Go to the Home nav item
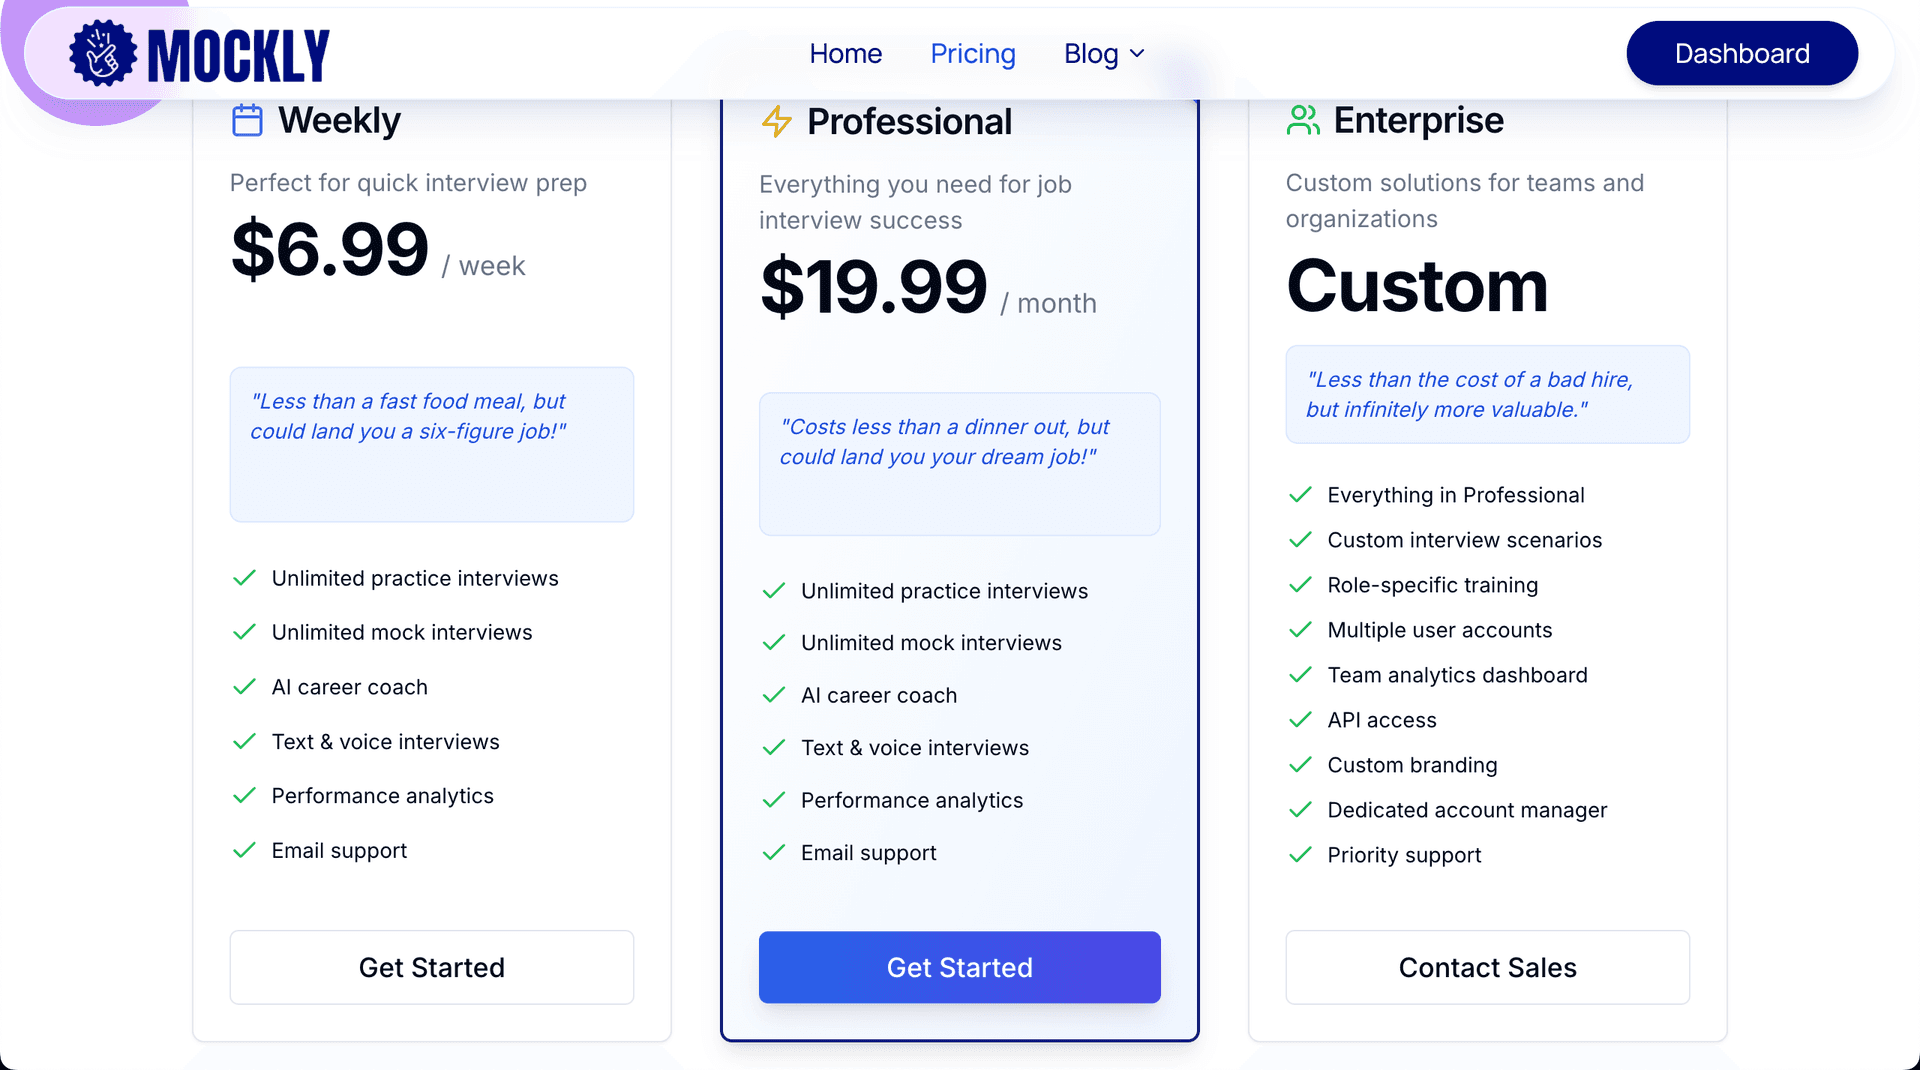The width and height of the screenshot is (1920, 1070). (845, 54)
